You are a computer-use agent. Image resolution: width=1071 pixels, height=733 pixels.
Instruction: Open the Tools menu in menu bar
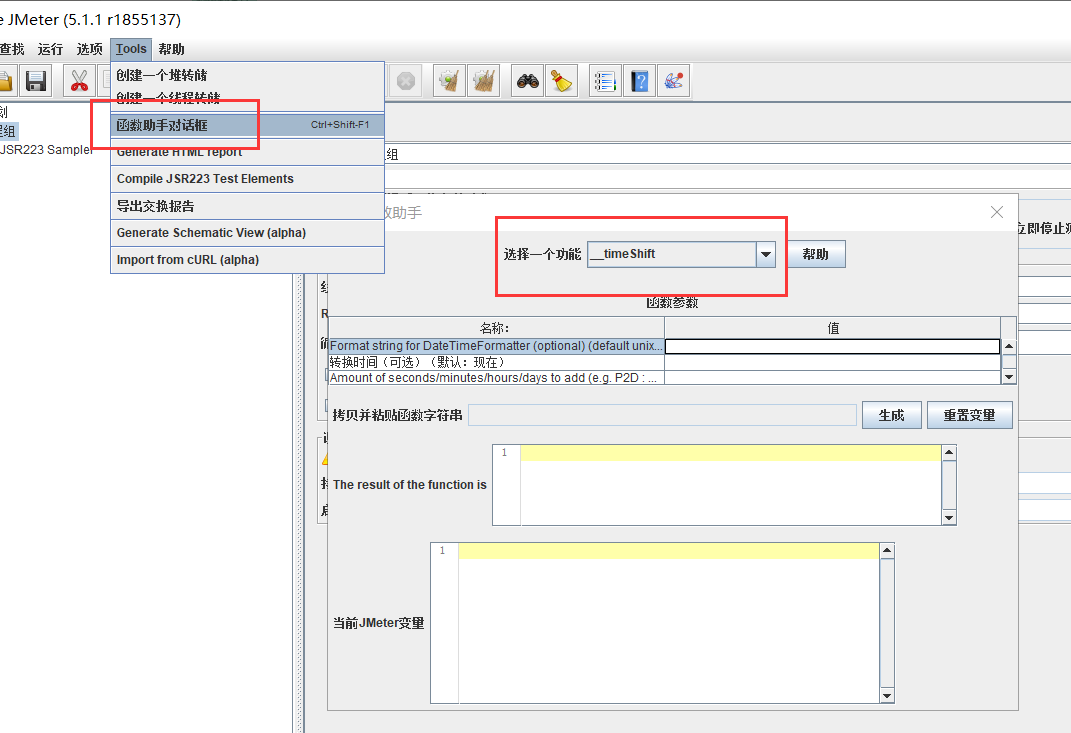(x=131, y=49)
